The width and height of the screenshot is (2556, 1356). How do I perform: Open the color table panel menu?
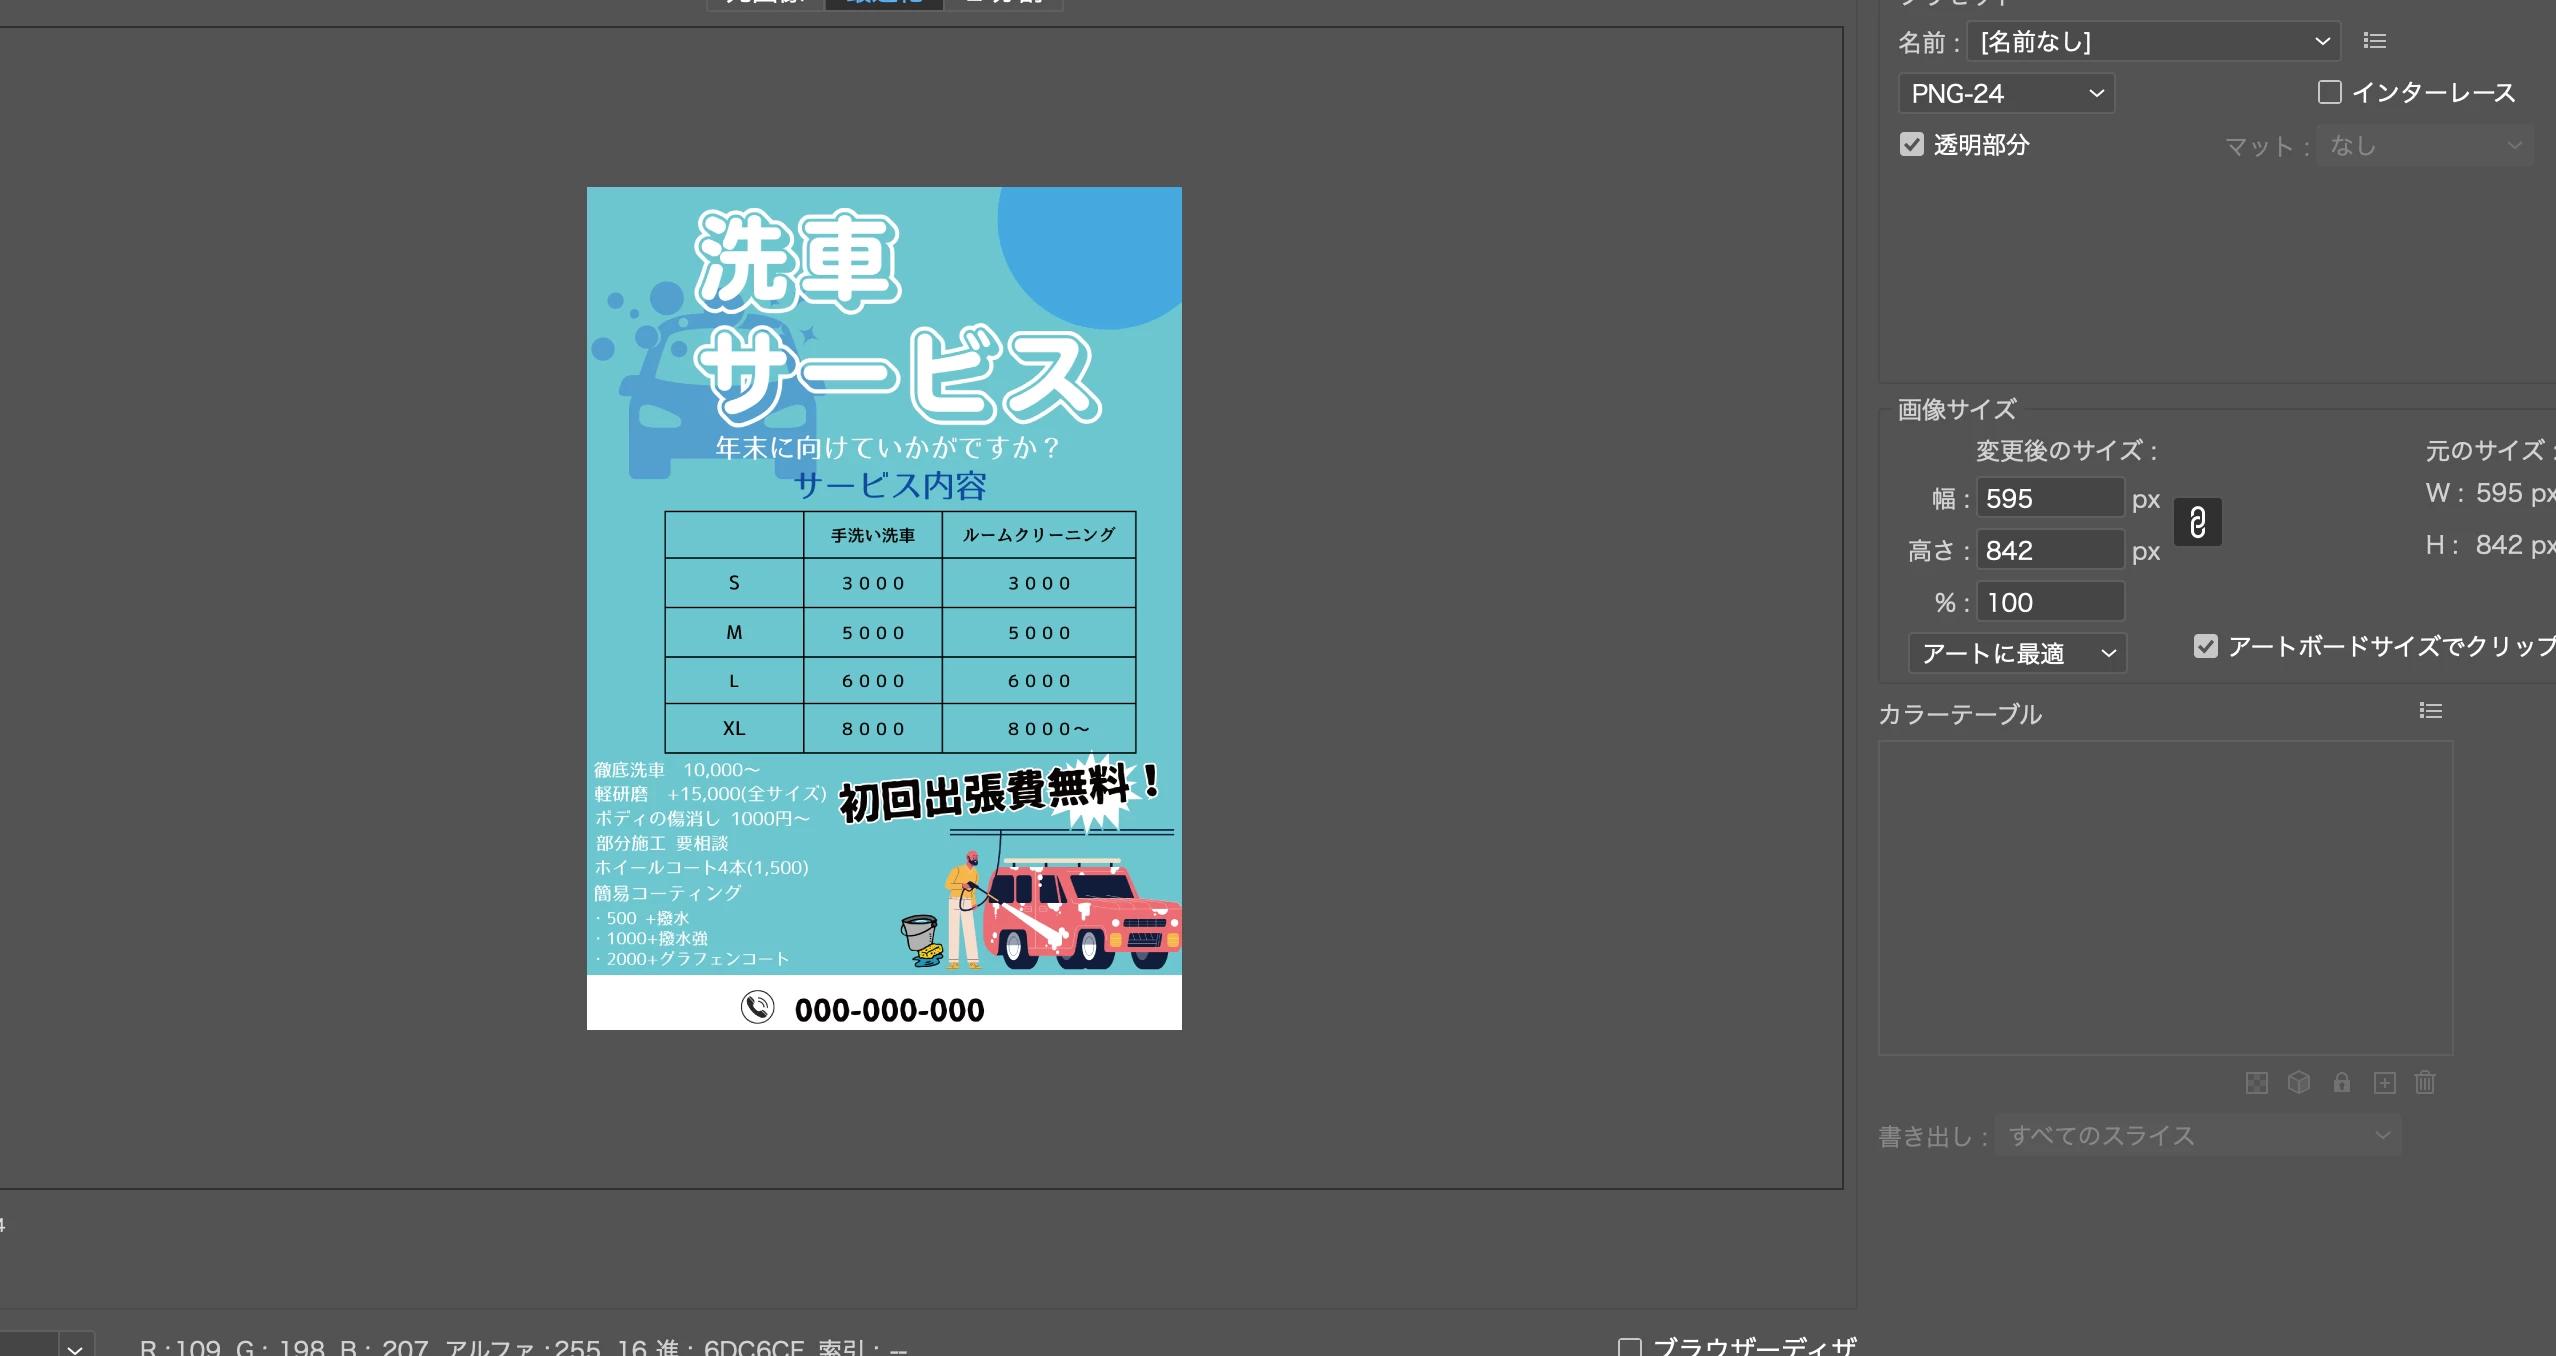tap(2430, 711)
